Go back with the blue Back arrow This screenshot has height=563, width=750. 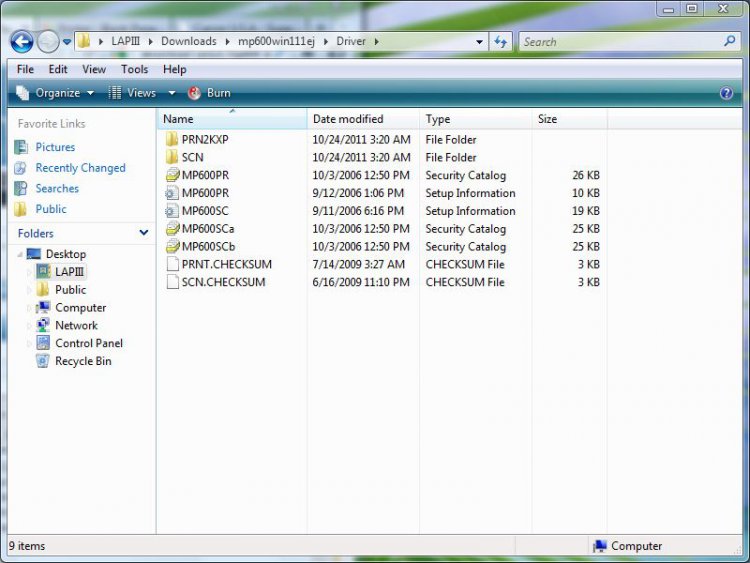(x=22, y=42)
